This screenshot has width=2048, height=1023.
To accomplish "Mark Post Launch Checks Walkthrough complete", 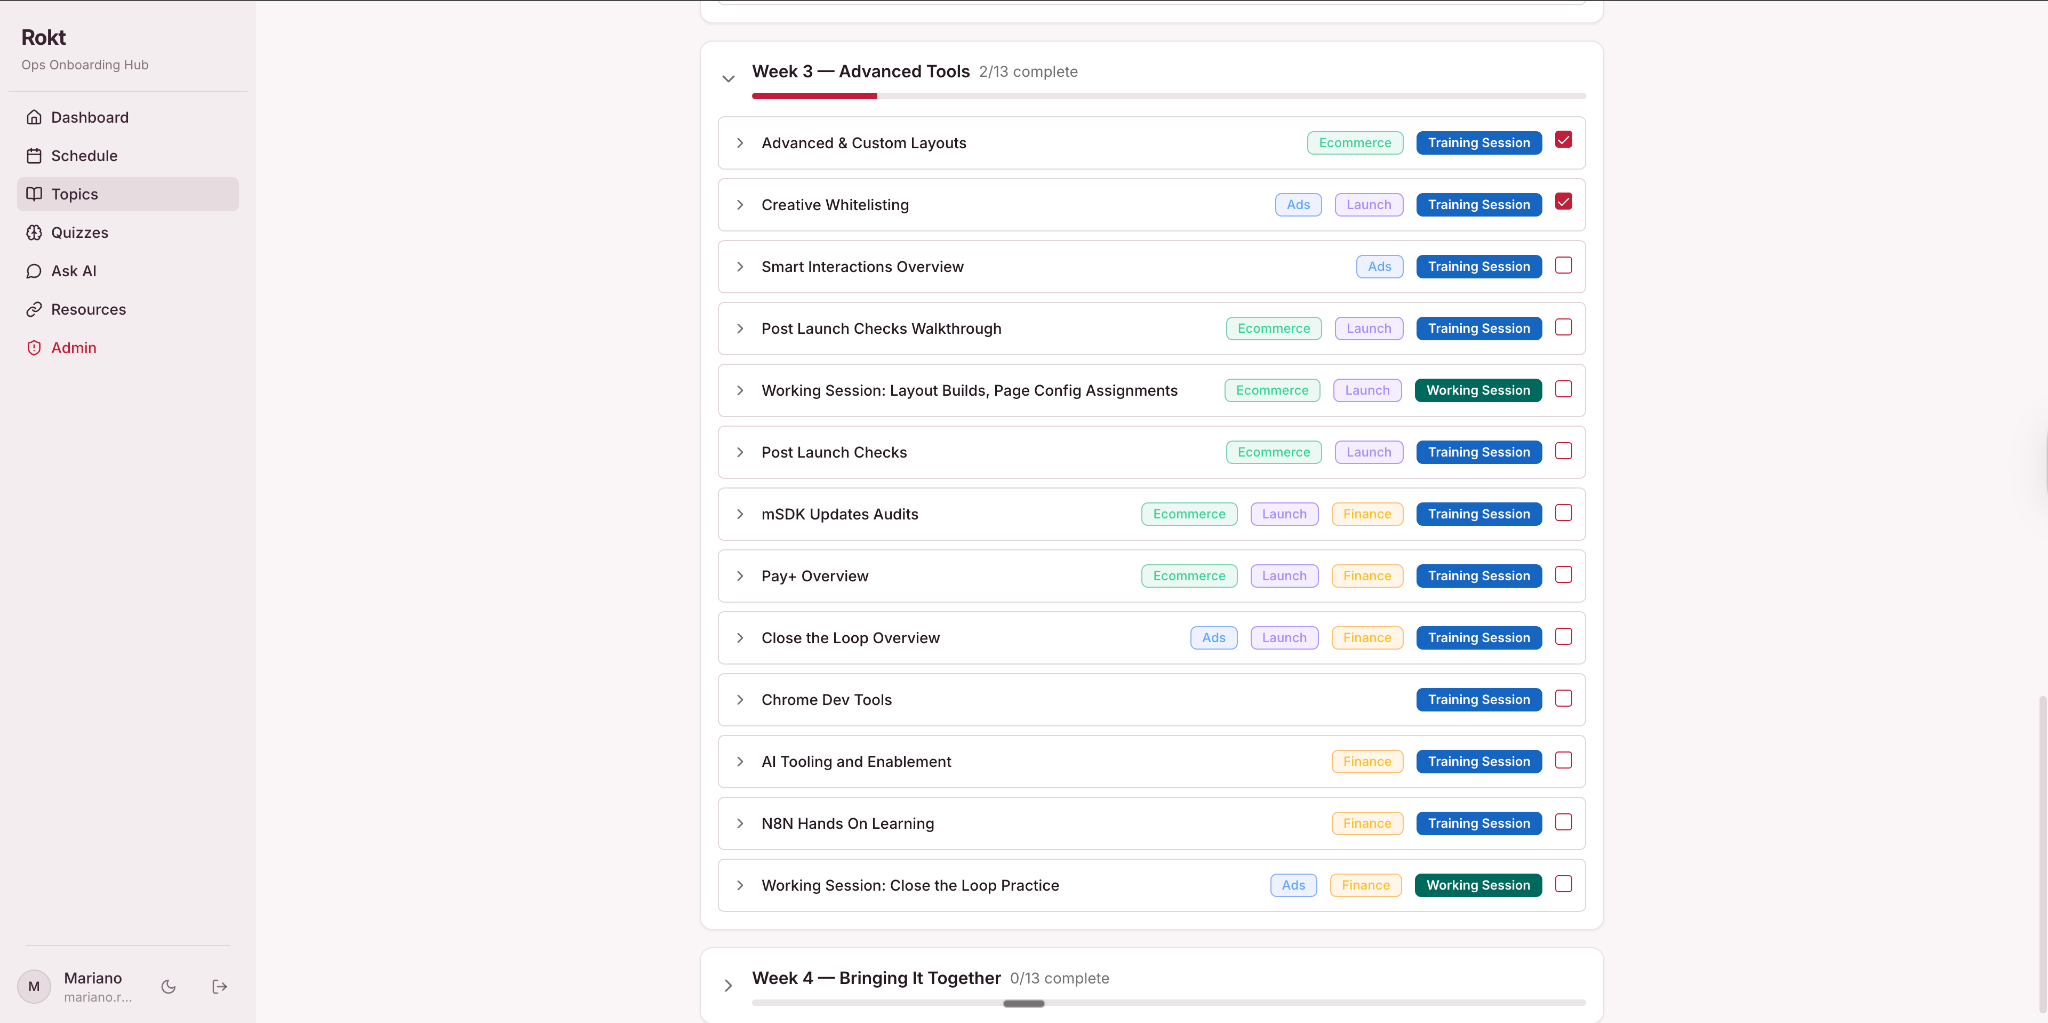I will [1564, 327].
